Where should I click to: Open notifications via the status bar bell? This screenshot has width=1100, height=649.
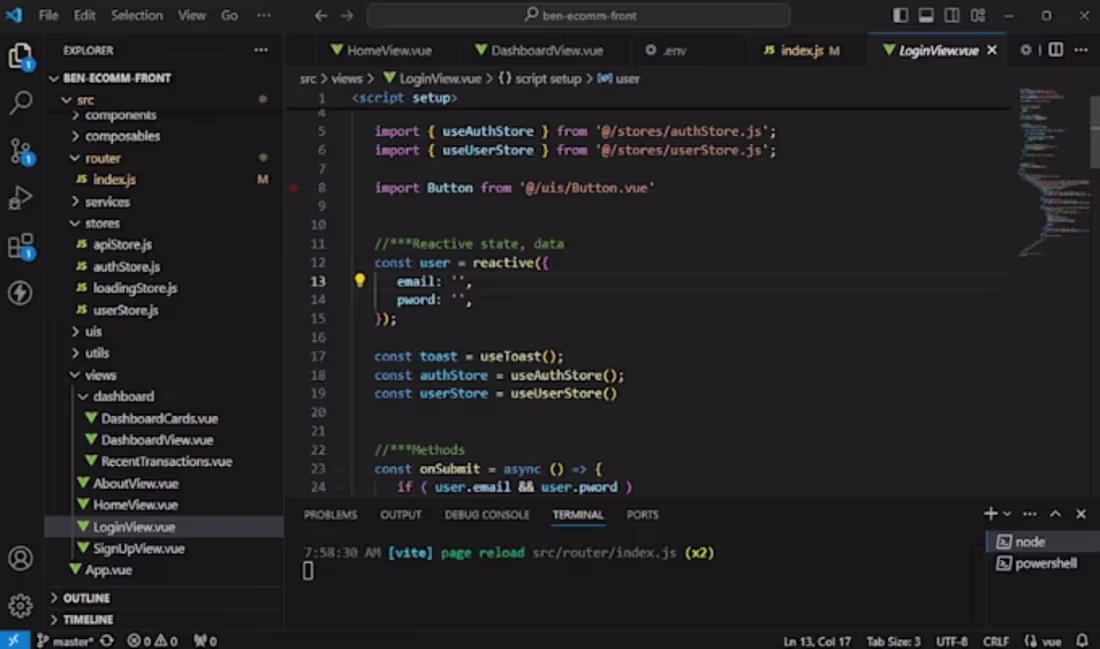(x=1081, y=641)
